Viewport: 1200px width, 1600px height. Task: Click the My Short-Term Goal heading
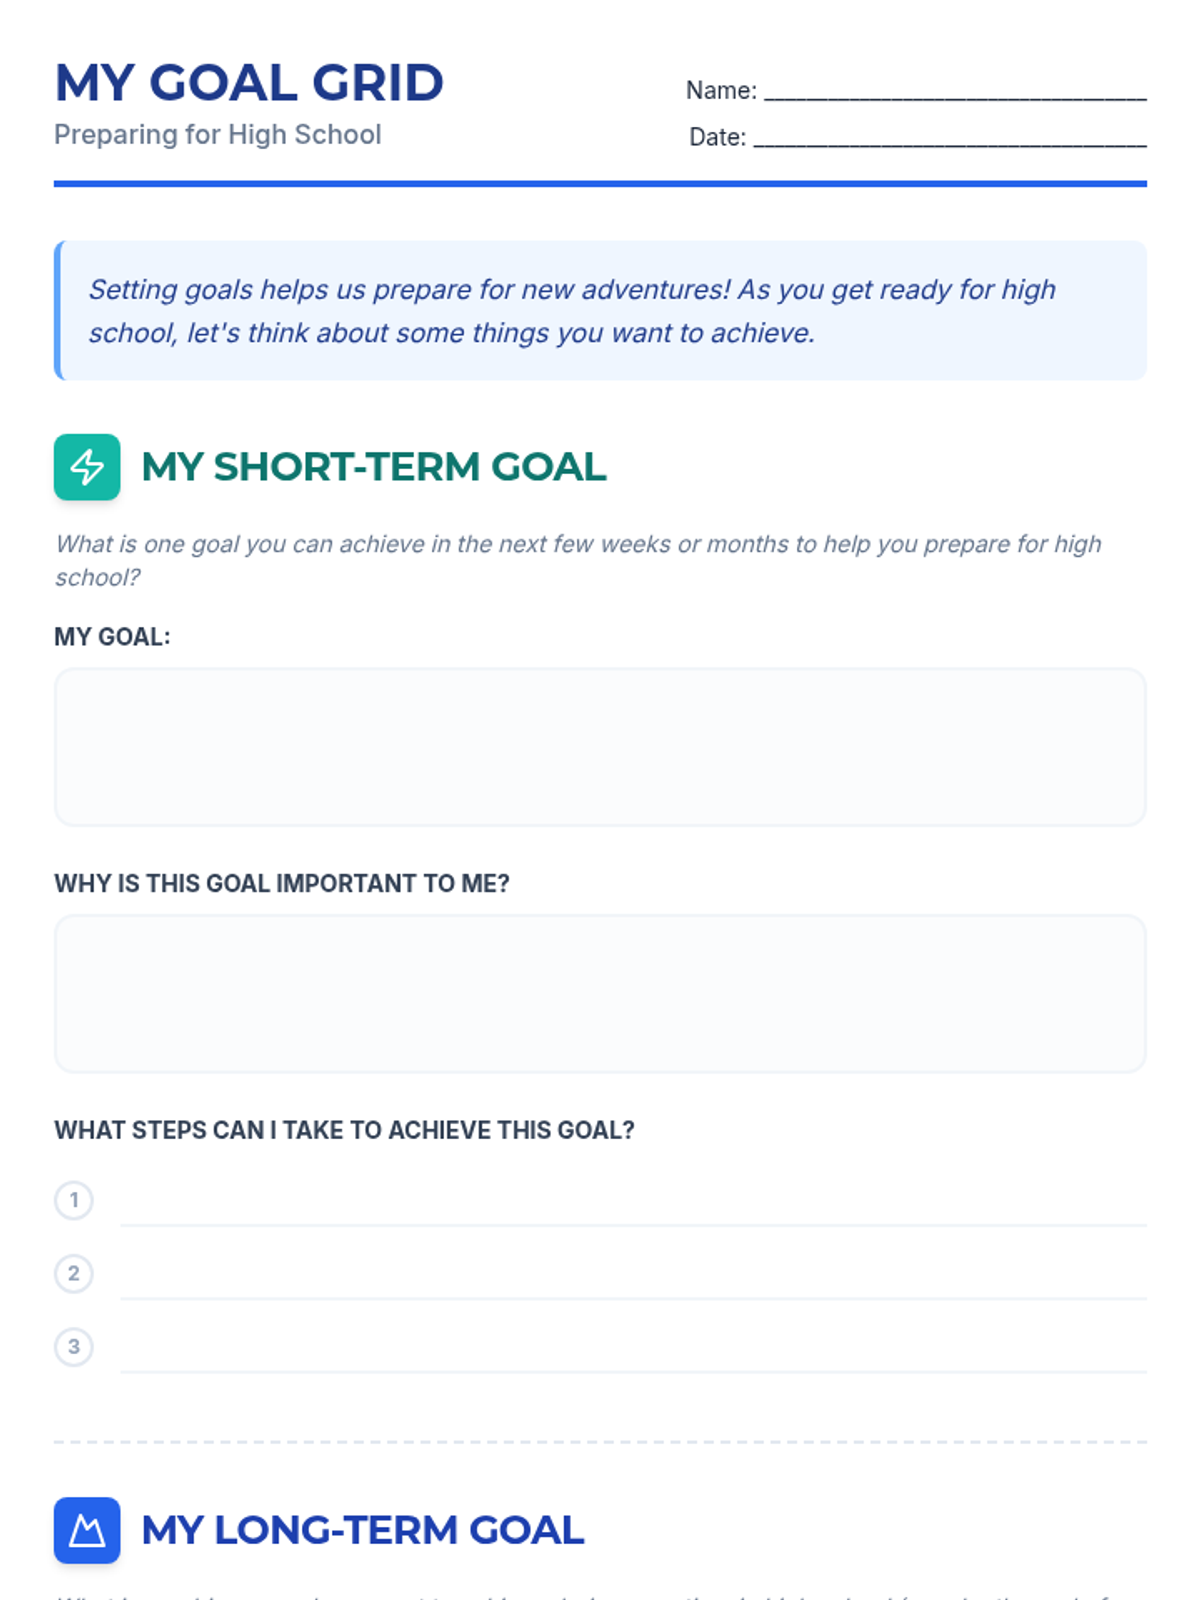click(374, 467)
